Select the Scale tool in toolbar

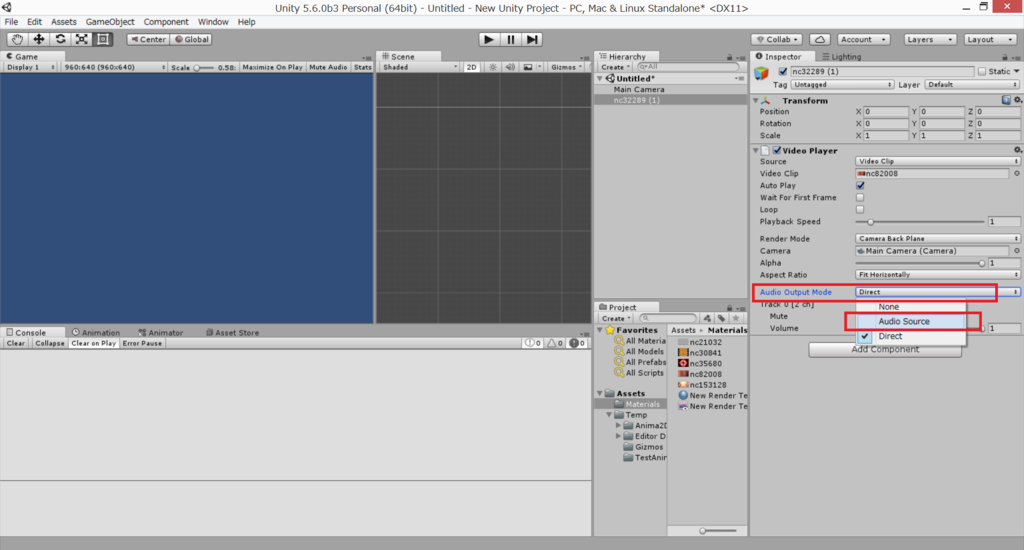(82, 39)
